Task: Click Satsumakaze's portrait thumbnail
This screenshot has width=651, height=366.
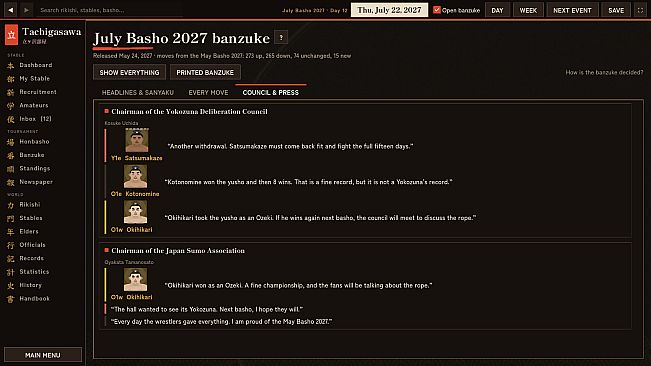Action: [x=137, y=140]
